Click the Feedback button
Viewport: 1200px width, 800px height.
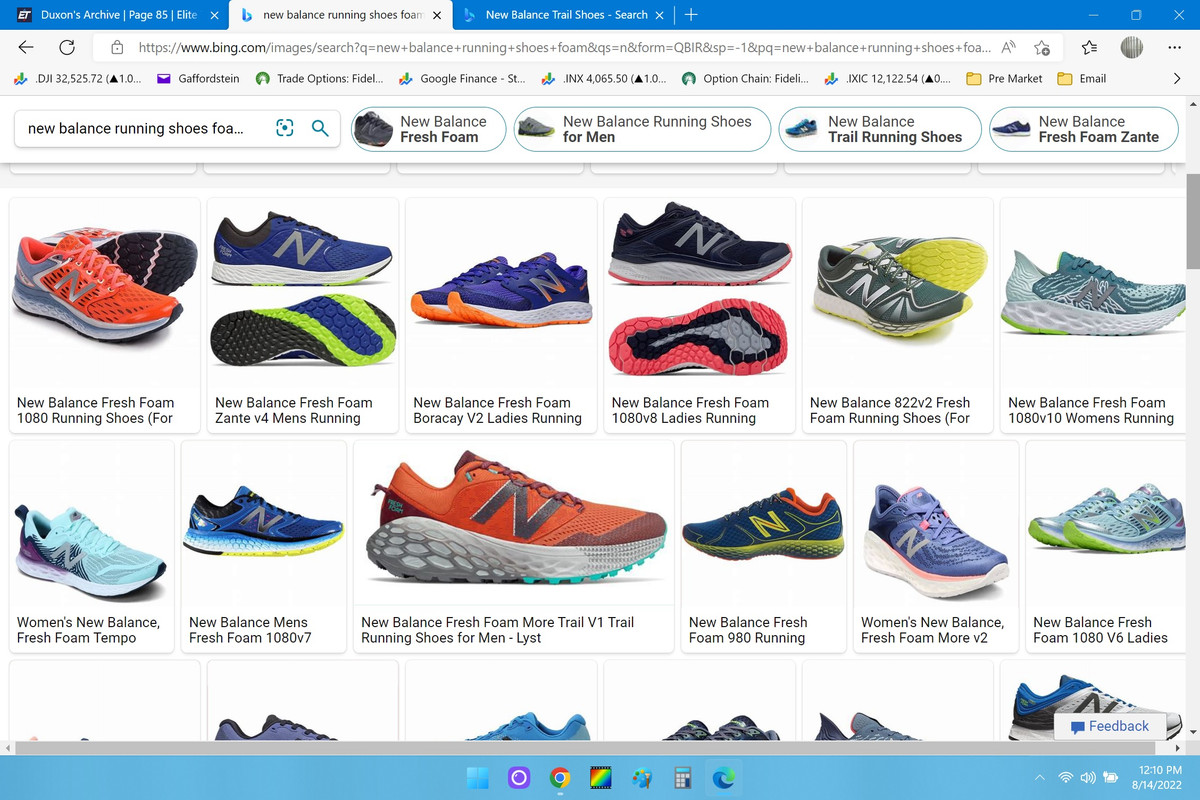click(x=1110, y=726)
